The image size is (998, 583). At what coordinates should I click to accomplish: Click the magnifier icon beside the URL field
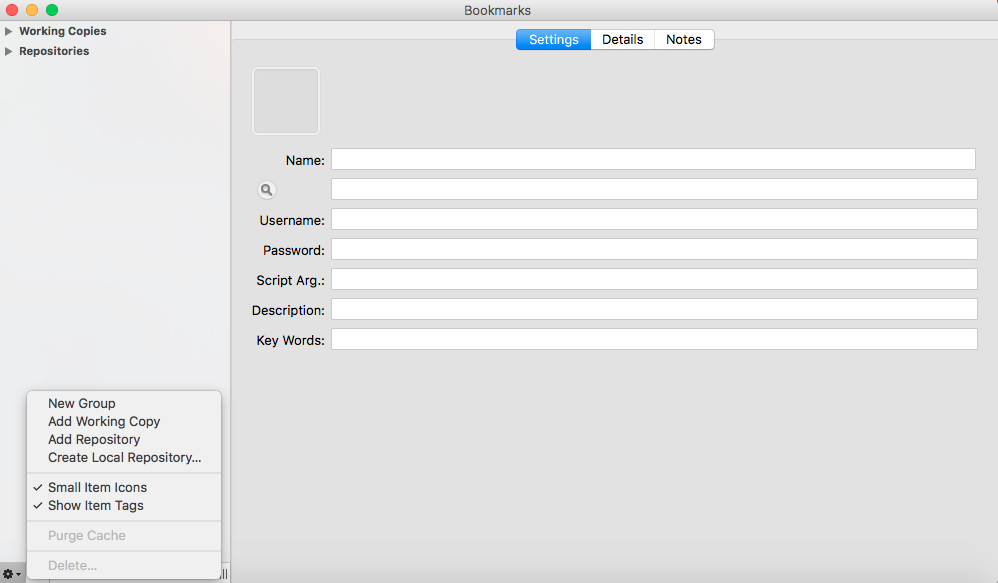point(267,190)
